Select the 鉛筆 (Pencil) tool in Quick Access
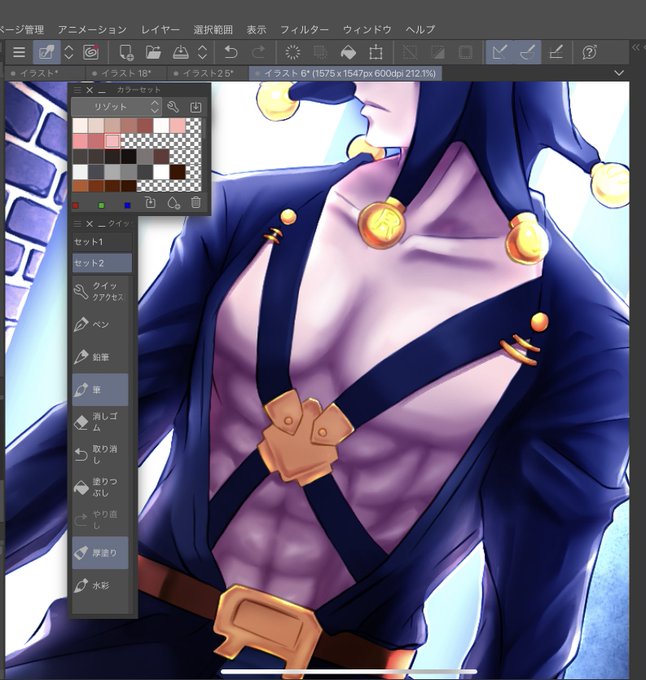Viewport: 646px width, 680px height. (x=101, y=357)
